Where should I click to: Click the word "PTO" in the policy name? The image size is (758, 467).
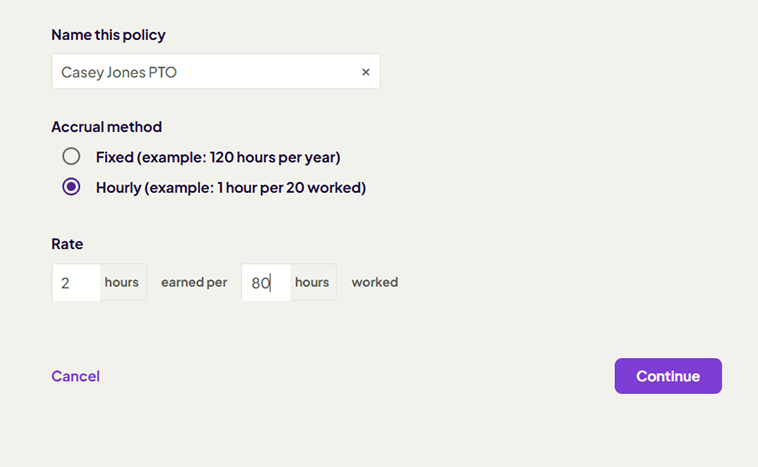161,72
